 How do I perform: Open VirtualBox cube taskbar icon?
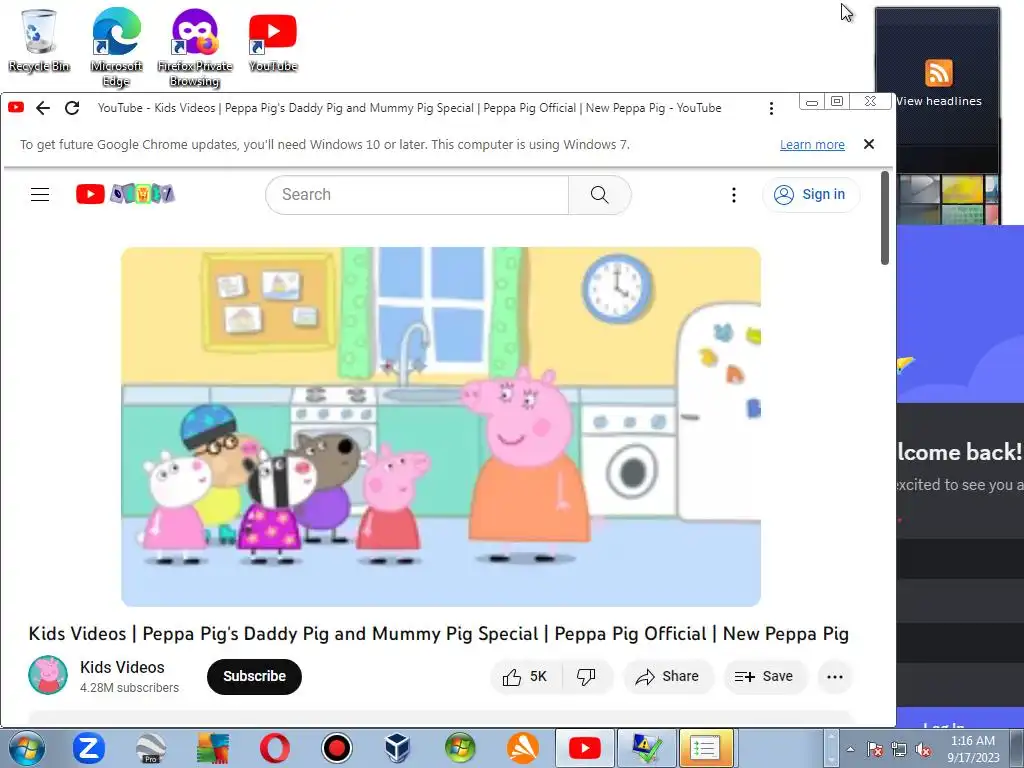[x=398, y=748]
